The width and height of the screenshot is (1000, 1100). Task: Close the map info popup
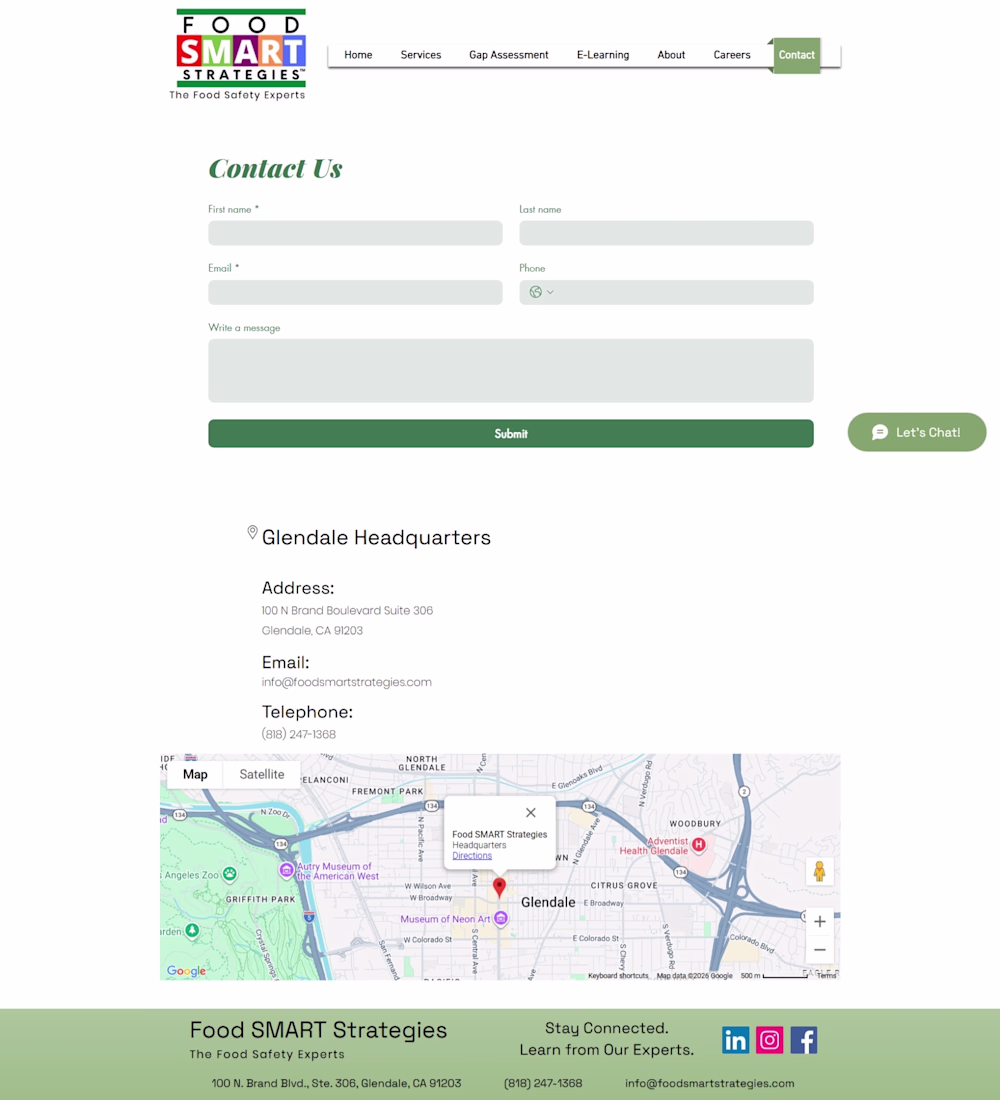tap(531, 812)
